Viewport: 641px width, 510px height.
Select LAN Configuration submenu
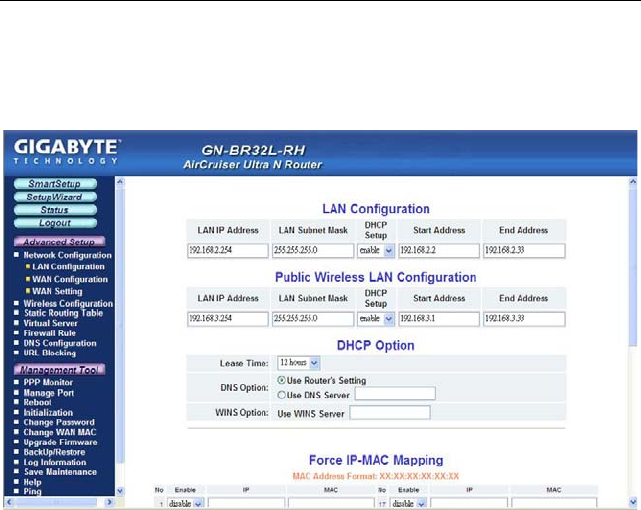[68, 266]
